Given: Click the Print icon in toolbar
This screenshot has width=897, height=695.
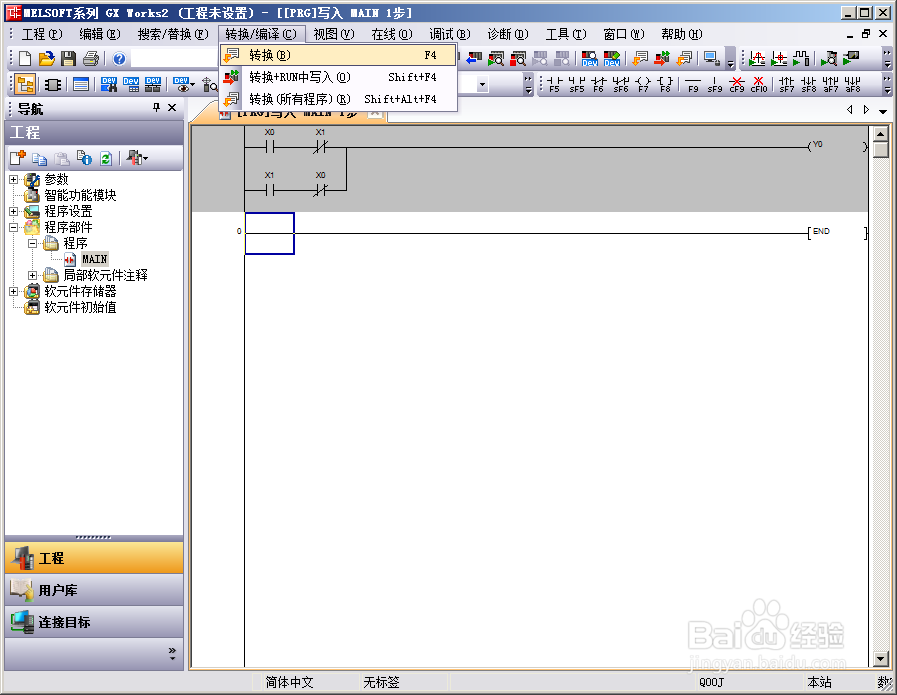Looking at the screenshot, I should tap(91, 58).
